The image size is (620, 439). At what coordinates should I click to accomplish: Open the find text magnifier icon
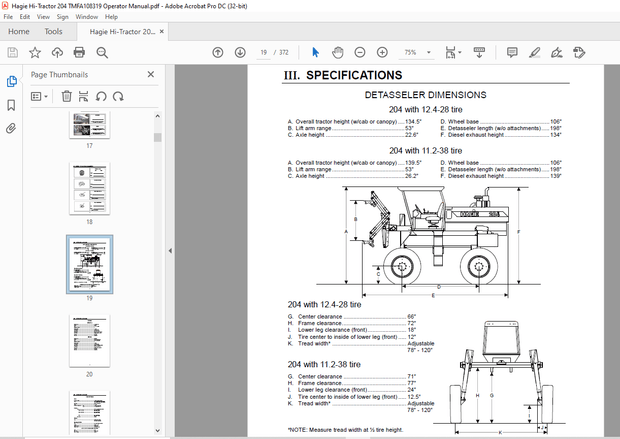[x=102, y=53]
